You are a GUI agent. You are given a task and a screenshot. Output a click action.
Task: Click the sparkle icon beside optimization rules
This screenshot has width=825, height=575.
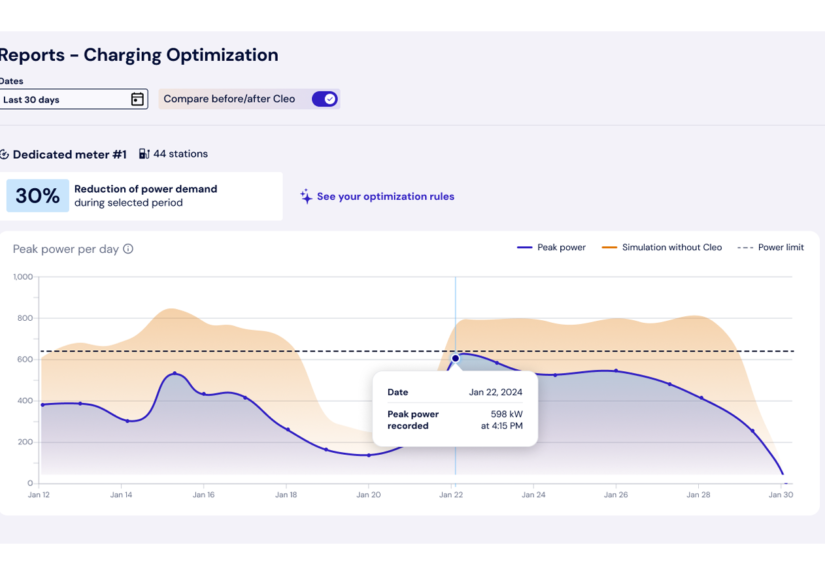pyautogui.click(x=306, y=197)
